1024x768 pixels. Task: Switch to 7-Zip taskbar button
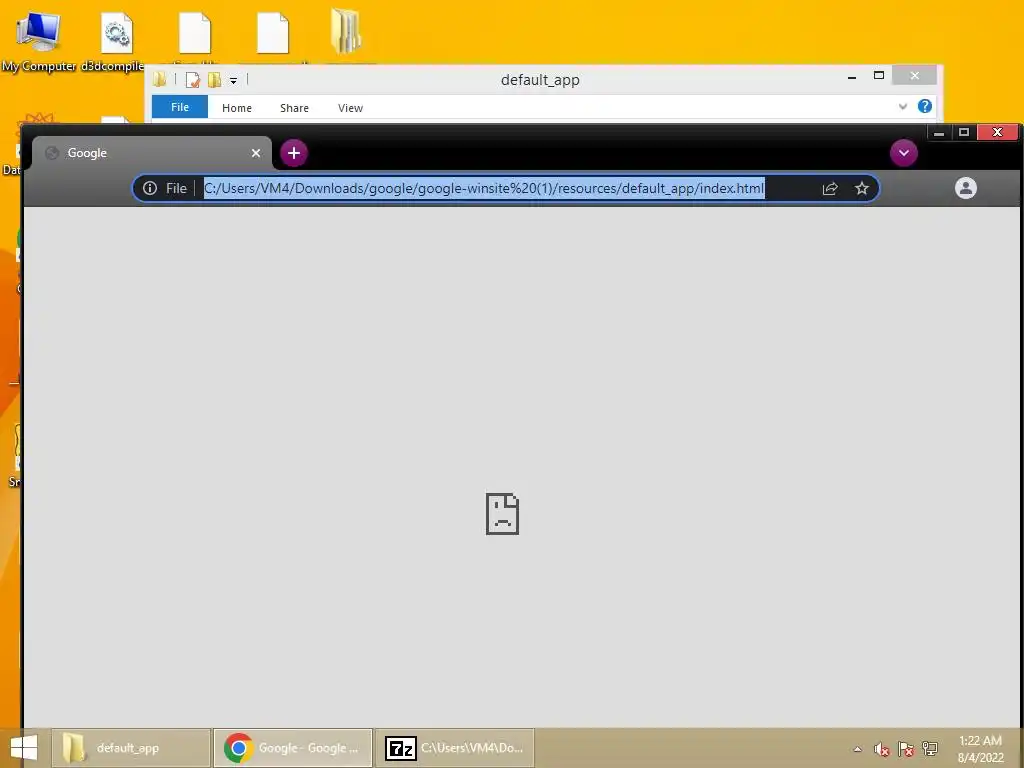point(455,748)
